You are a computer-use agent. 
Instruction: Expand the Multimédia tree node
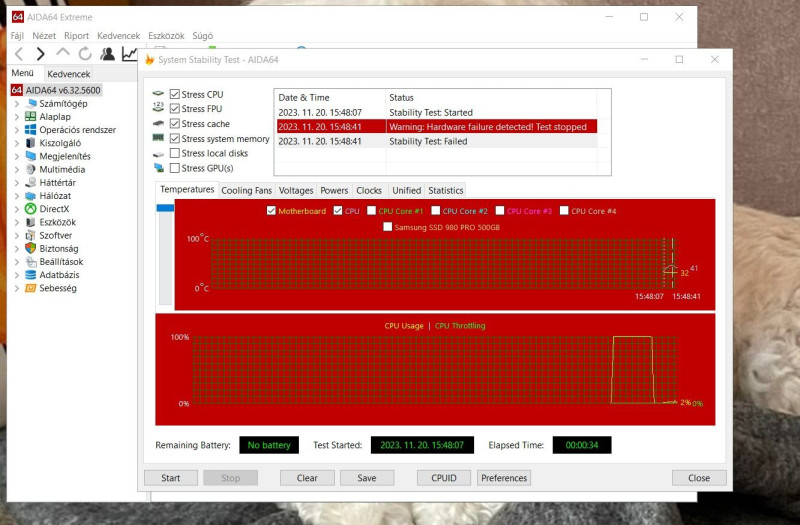(x=16, y=169)
